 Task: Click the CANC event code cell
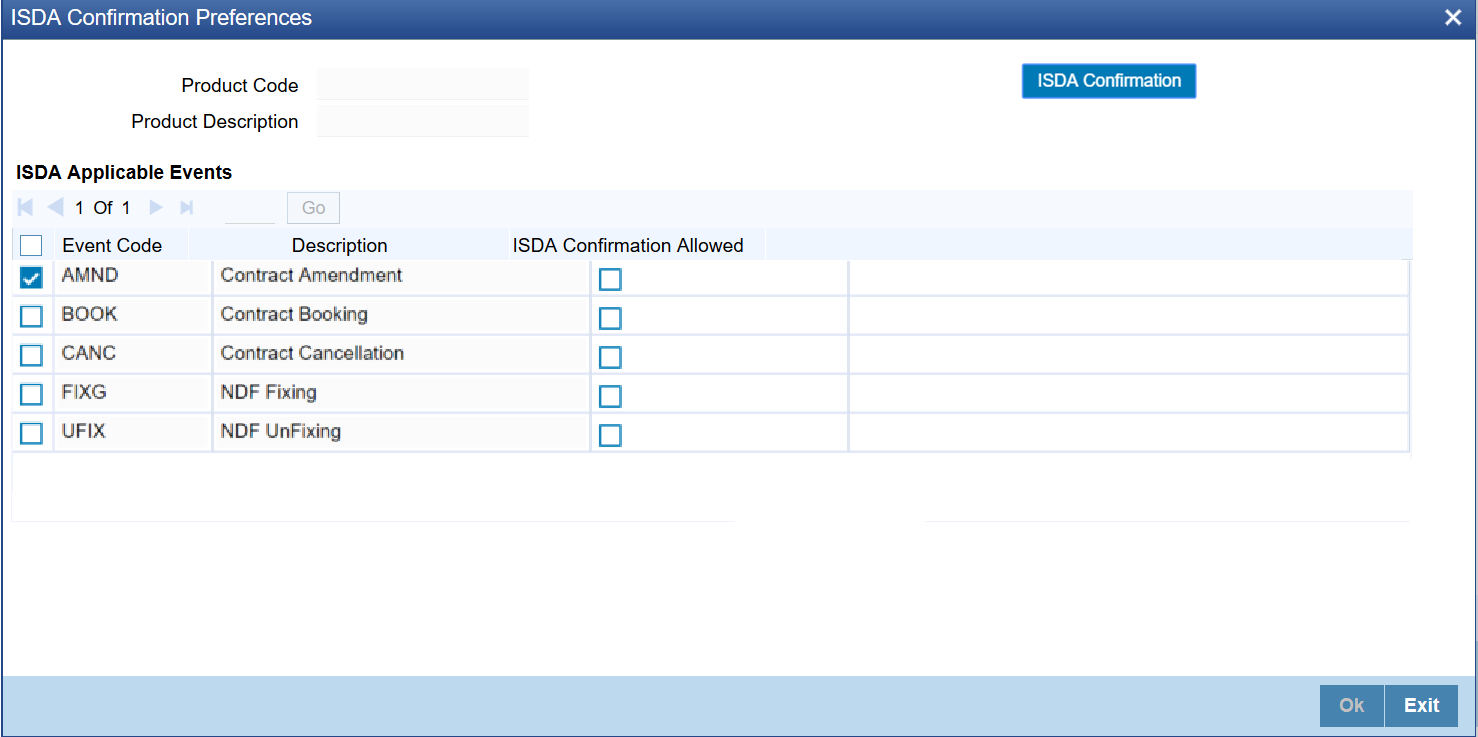coord(133,355)
